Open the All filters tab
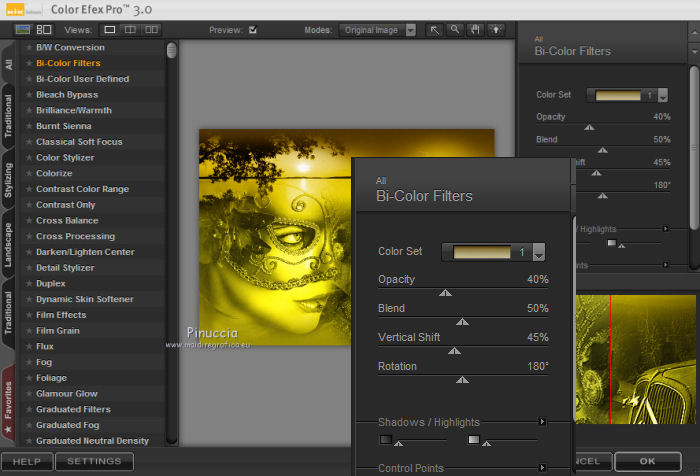The width and height of the screenshot is (700, 476). (x=8, y=64)
